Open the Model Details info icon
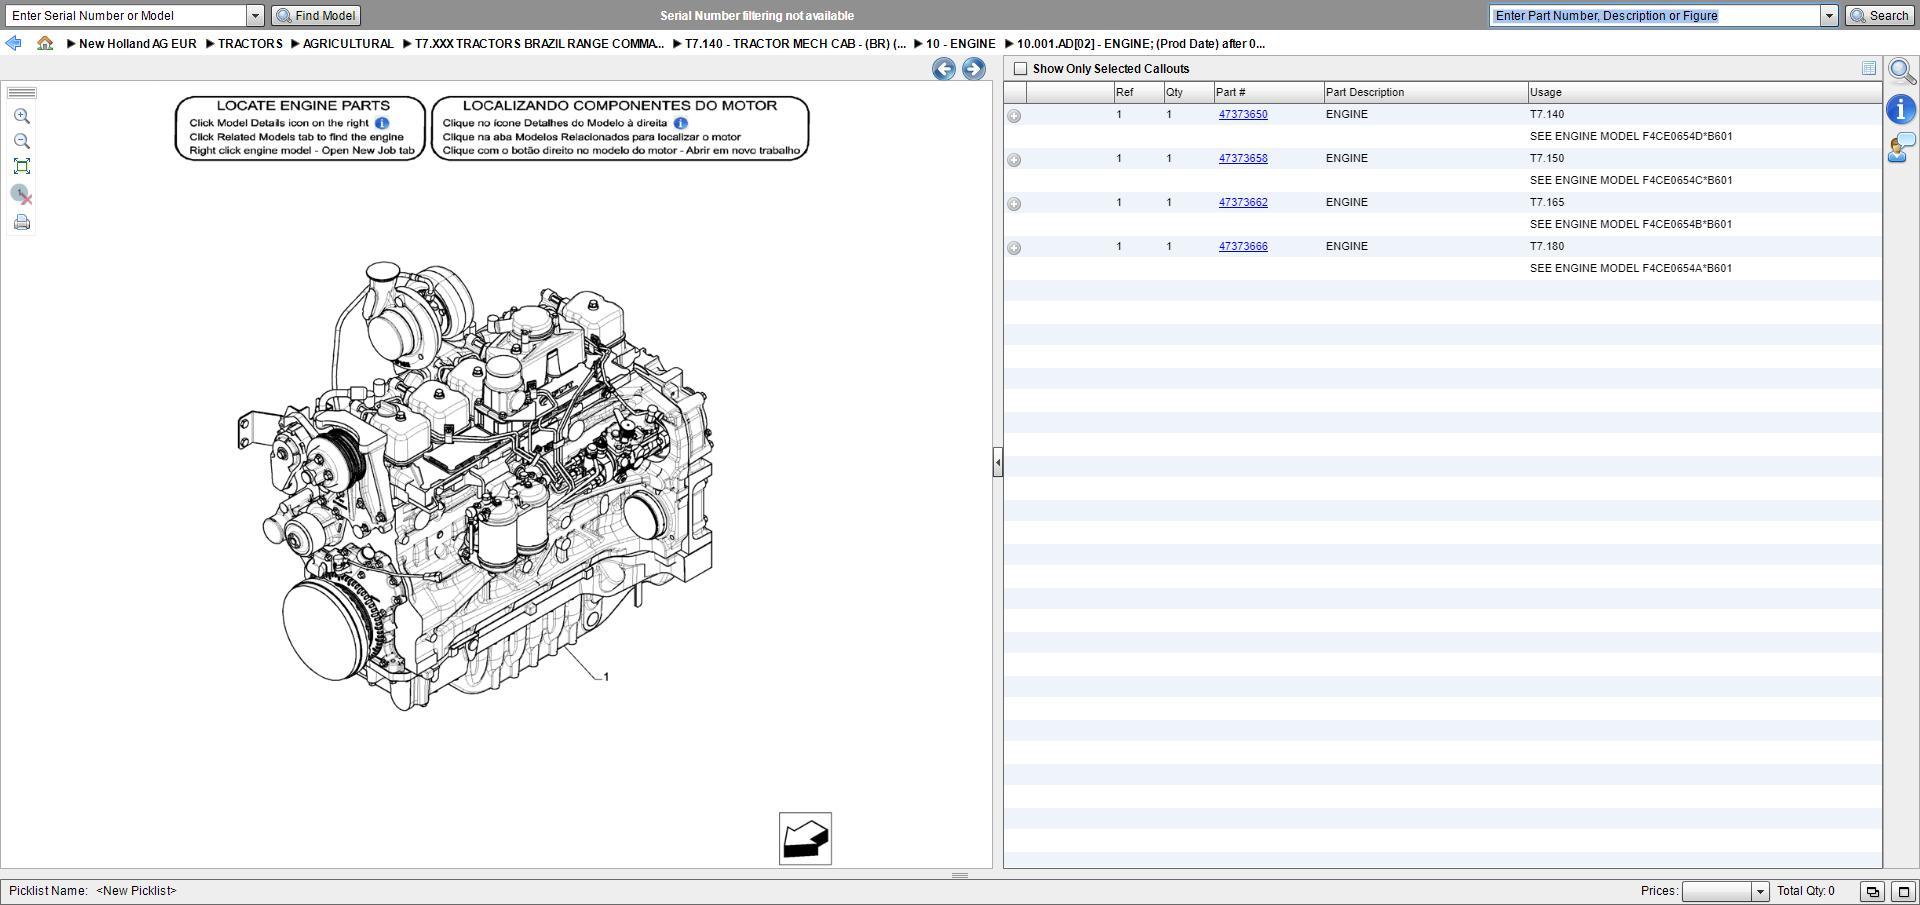 (x=1901, y=109)
